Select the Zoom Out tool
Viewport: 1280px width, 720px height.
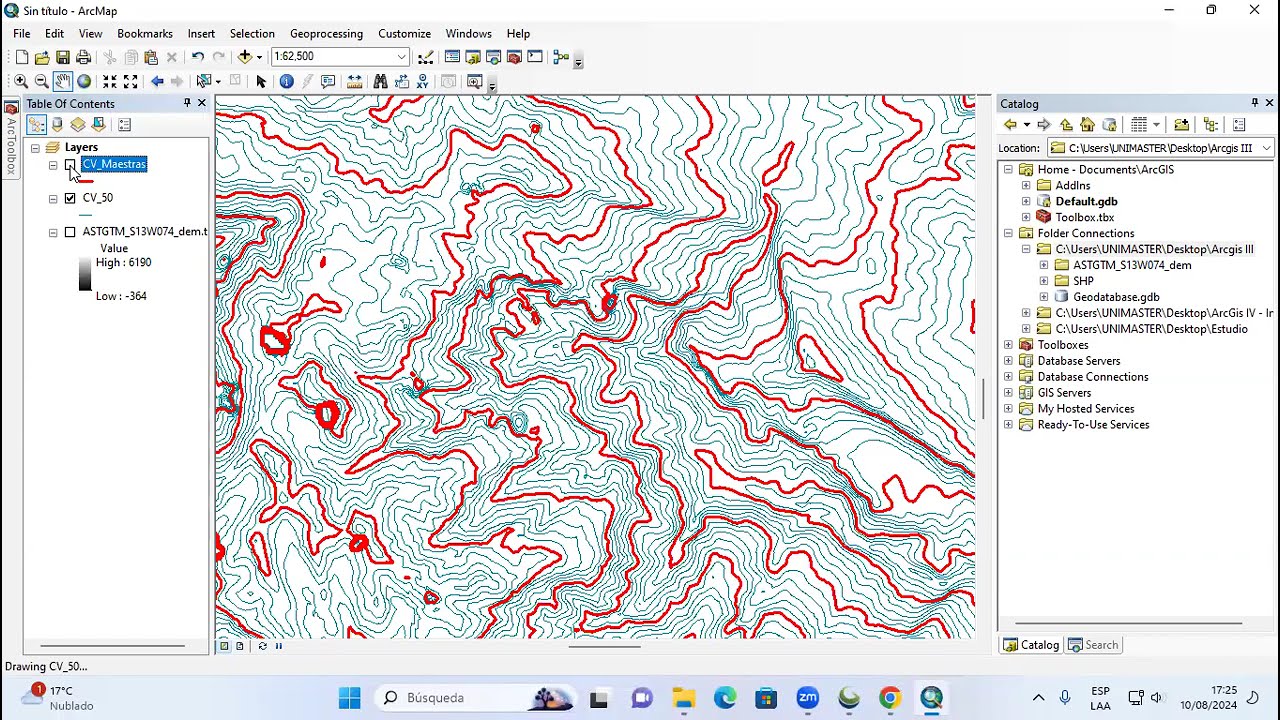click(x=41, y=81)
